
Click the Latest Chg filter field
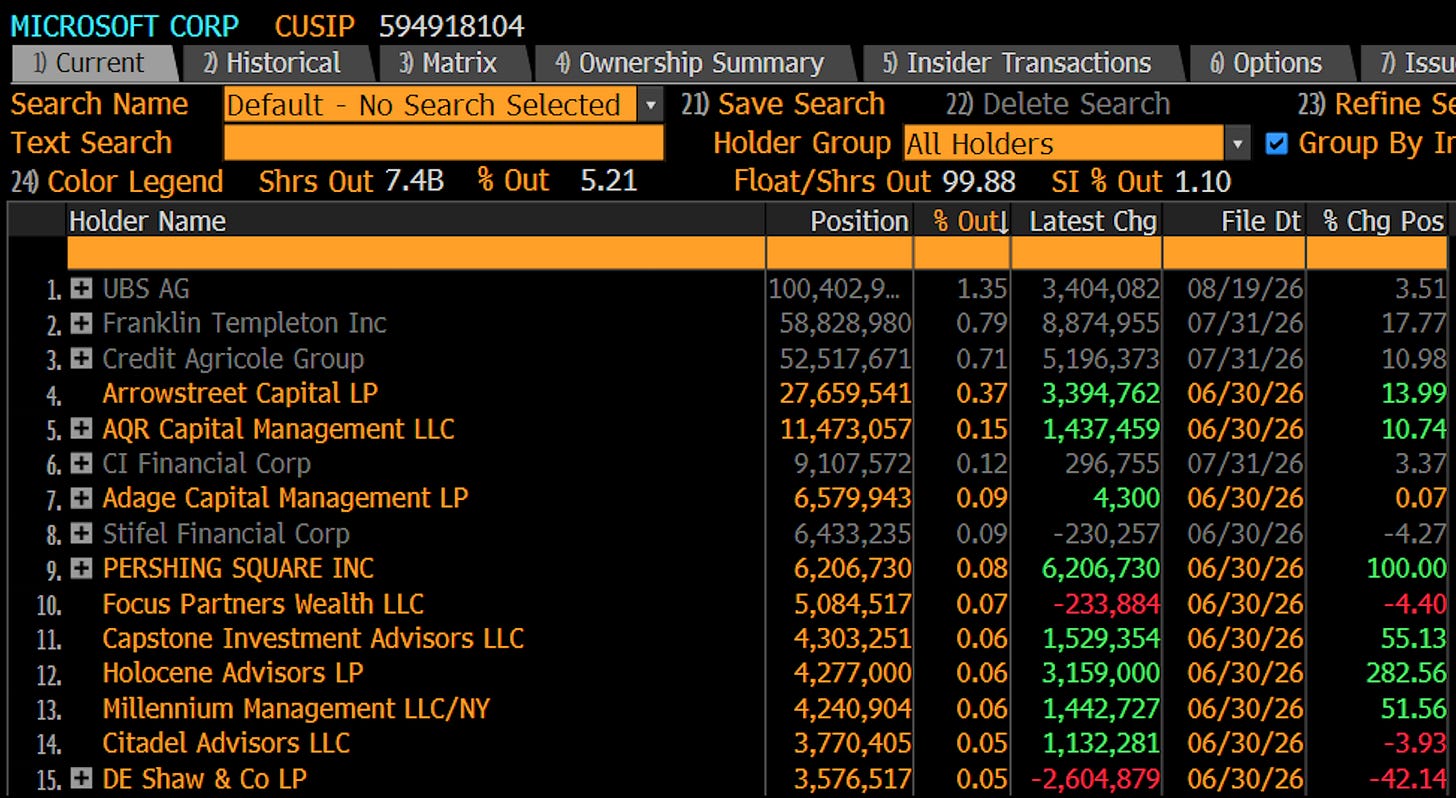click(1086, 254)
